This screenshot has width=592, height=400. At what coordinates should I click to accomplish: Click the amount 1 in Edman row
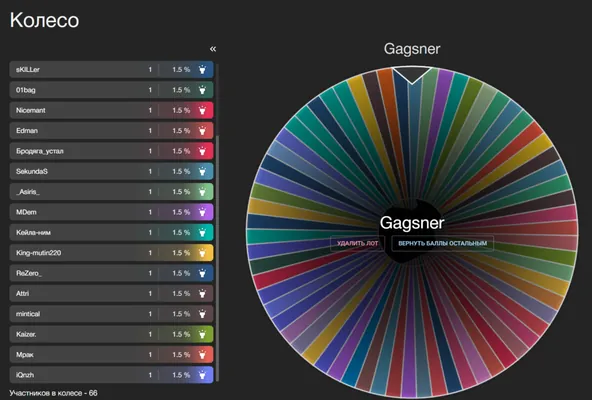click(150, 131)
